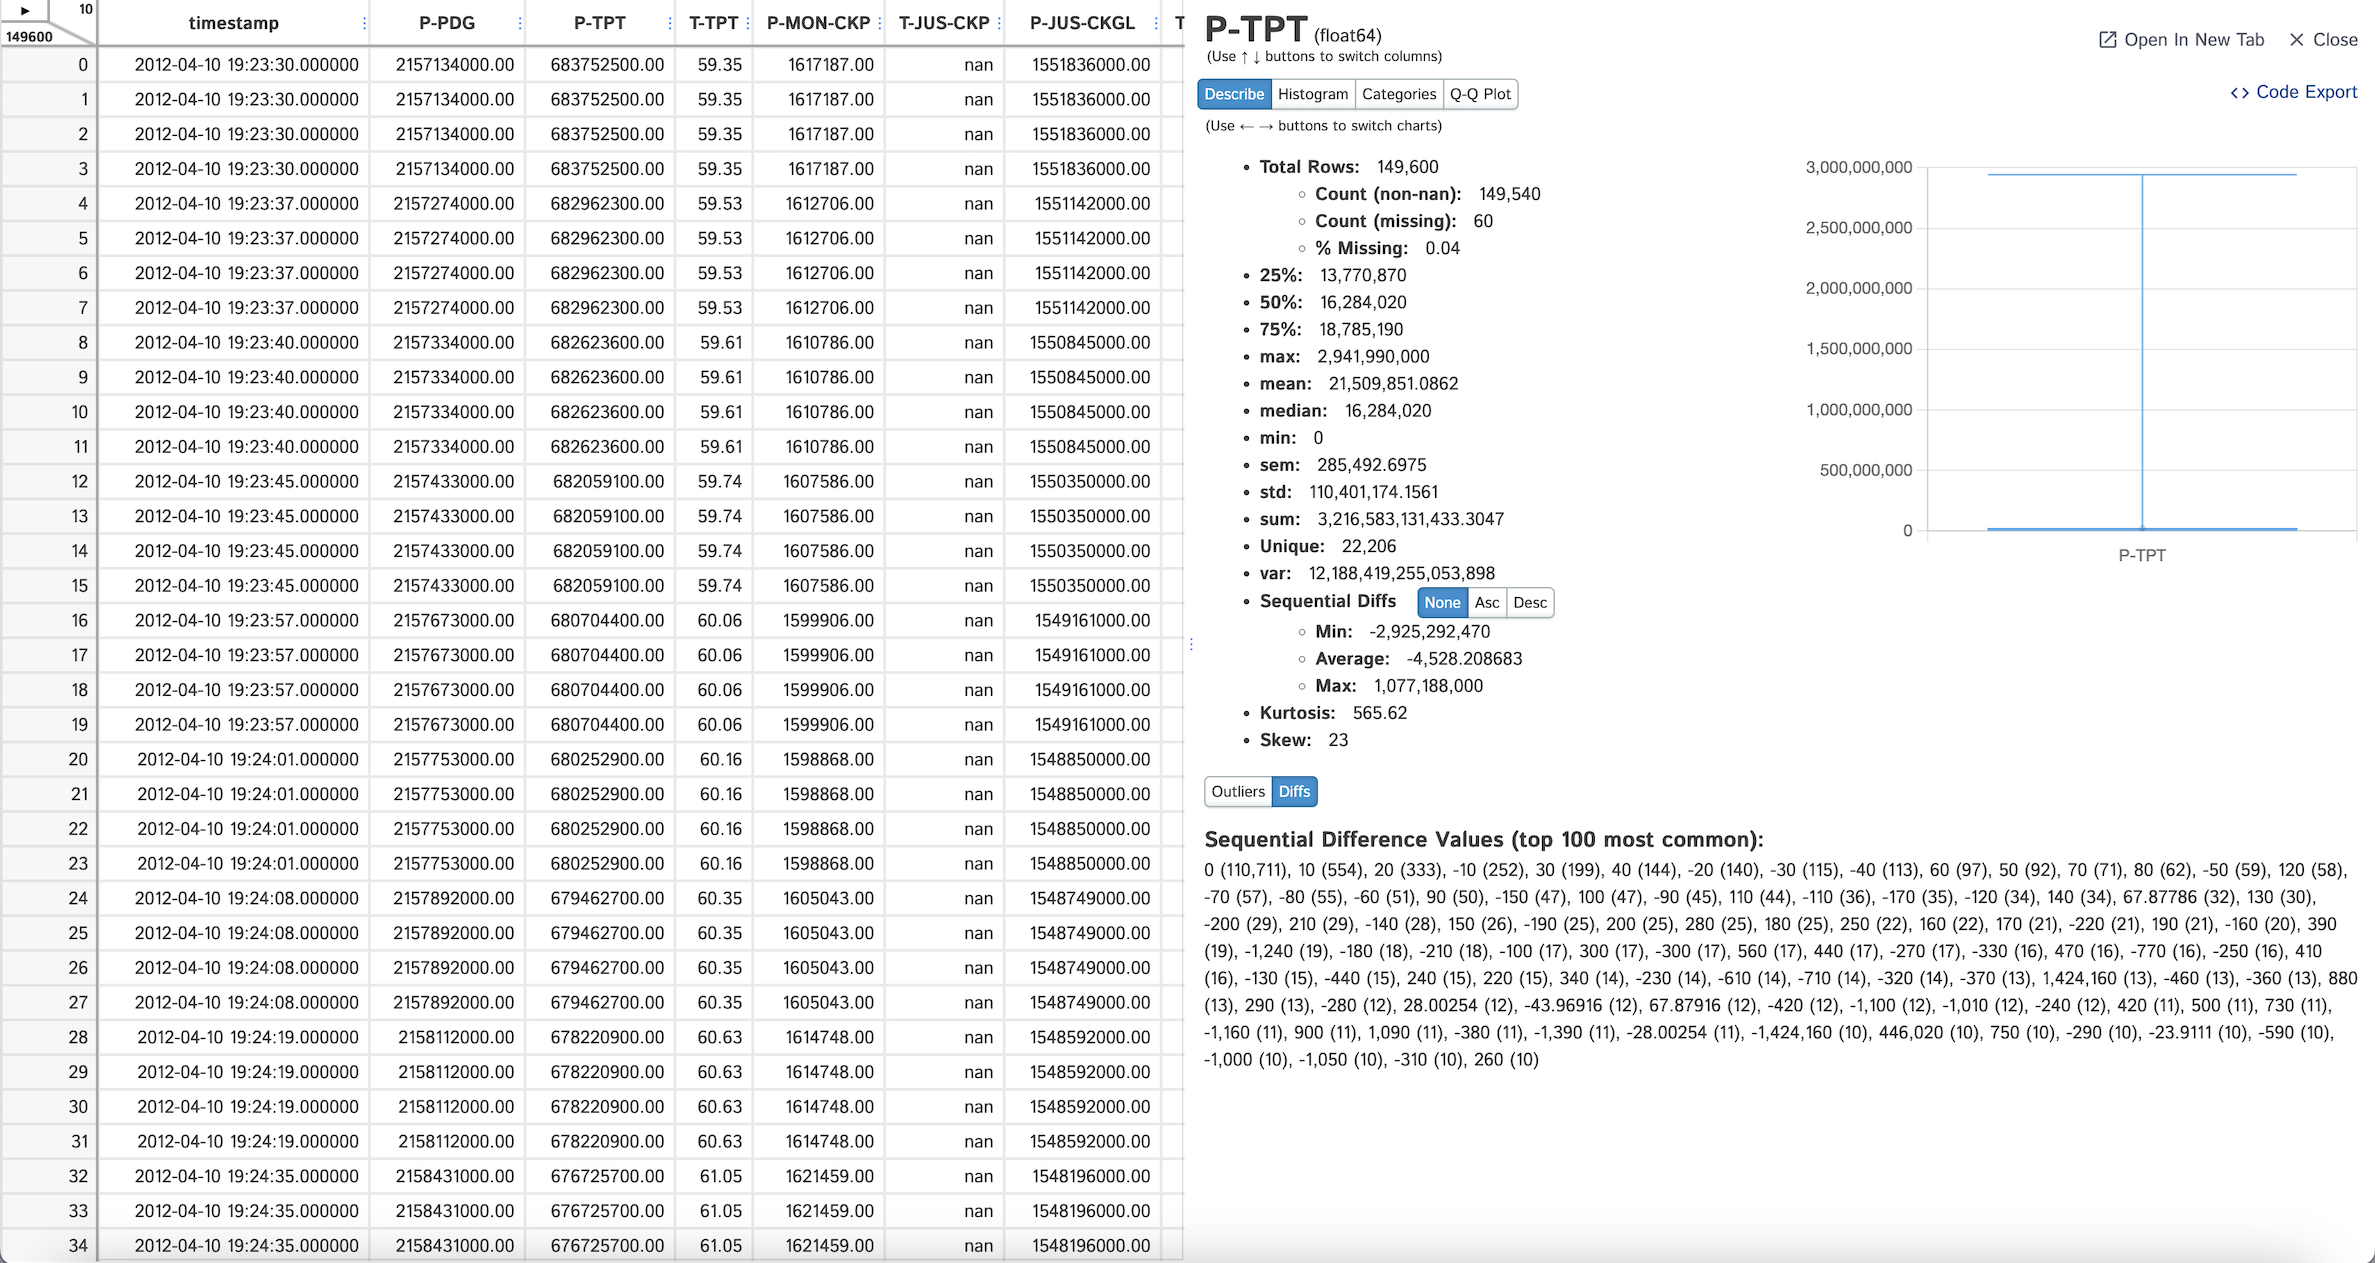Open Code Export for chart
The width and height of the screenshot is (2375, 1263).
pyautogui.click(x=2294, y=92)
